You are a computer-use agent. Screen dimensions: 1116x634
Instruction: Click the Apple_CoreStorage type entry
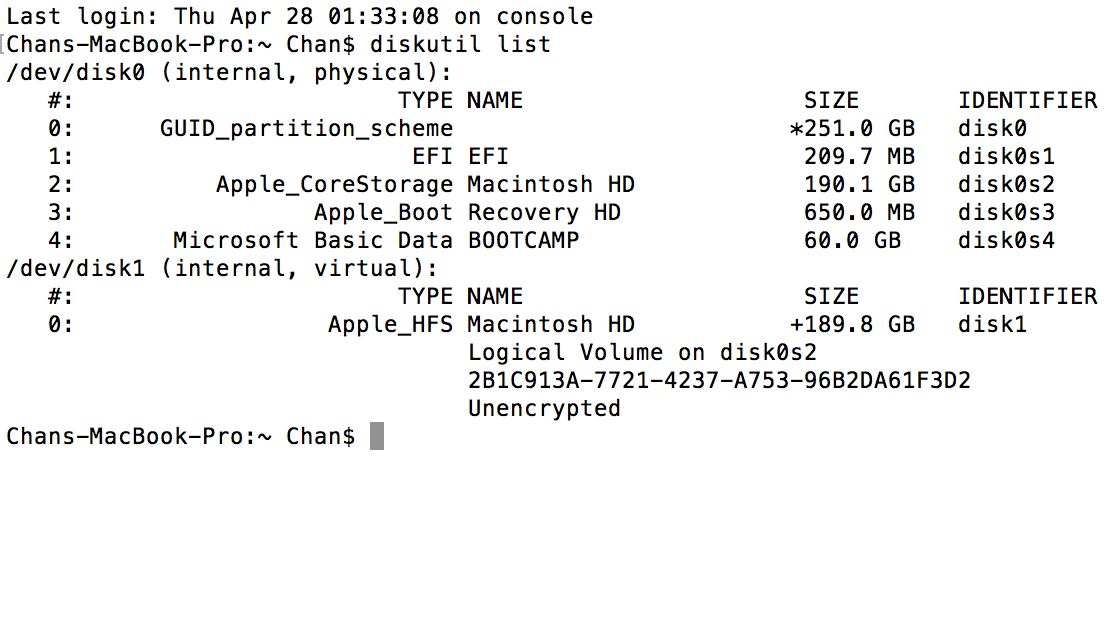pyautogui.click(x=334, y=185)
